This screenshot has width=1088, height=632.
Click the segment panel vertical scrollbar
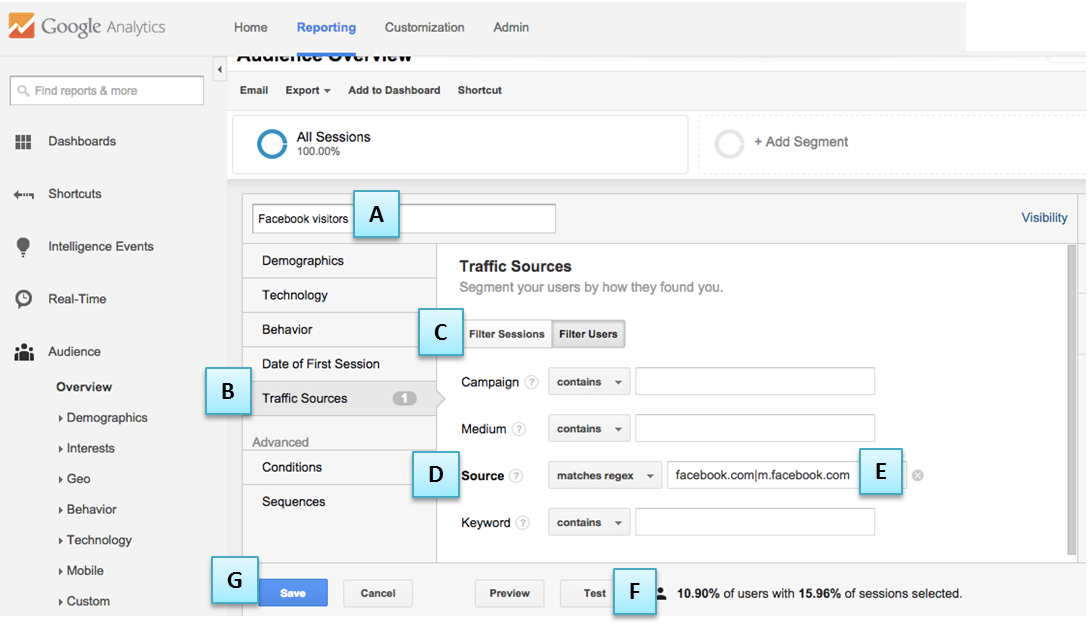click(x=1073, y=400)
